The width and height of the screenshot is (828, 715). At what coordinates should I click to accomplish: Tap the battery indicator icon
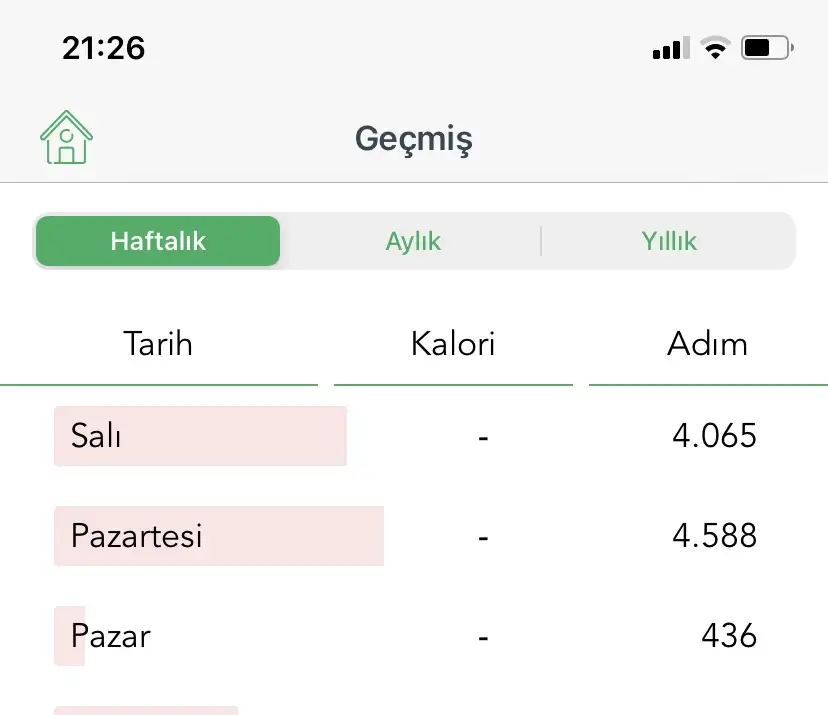[x=767, y=47]
